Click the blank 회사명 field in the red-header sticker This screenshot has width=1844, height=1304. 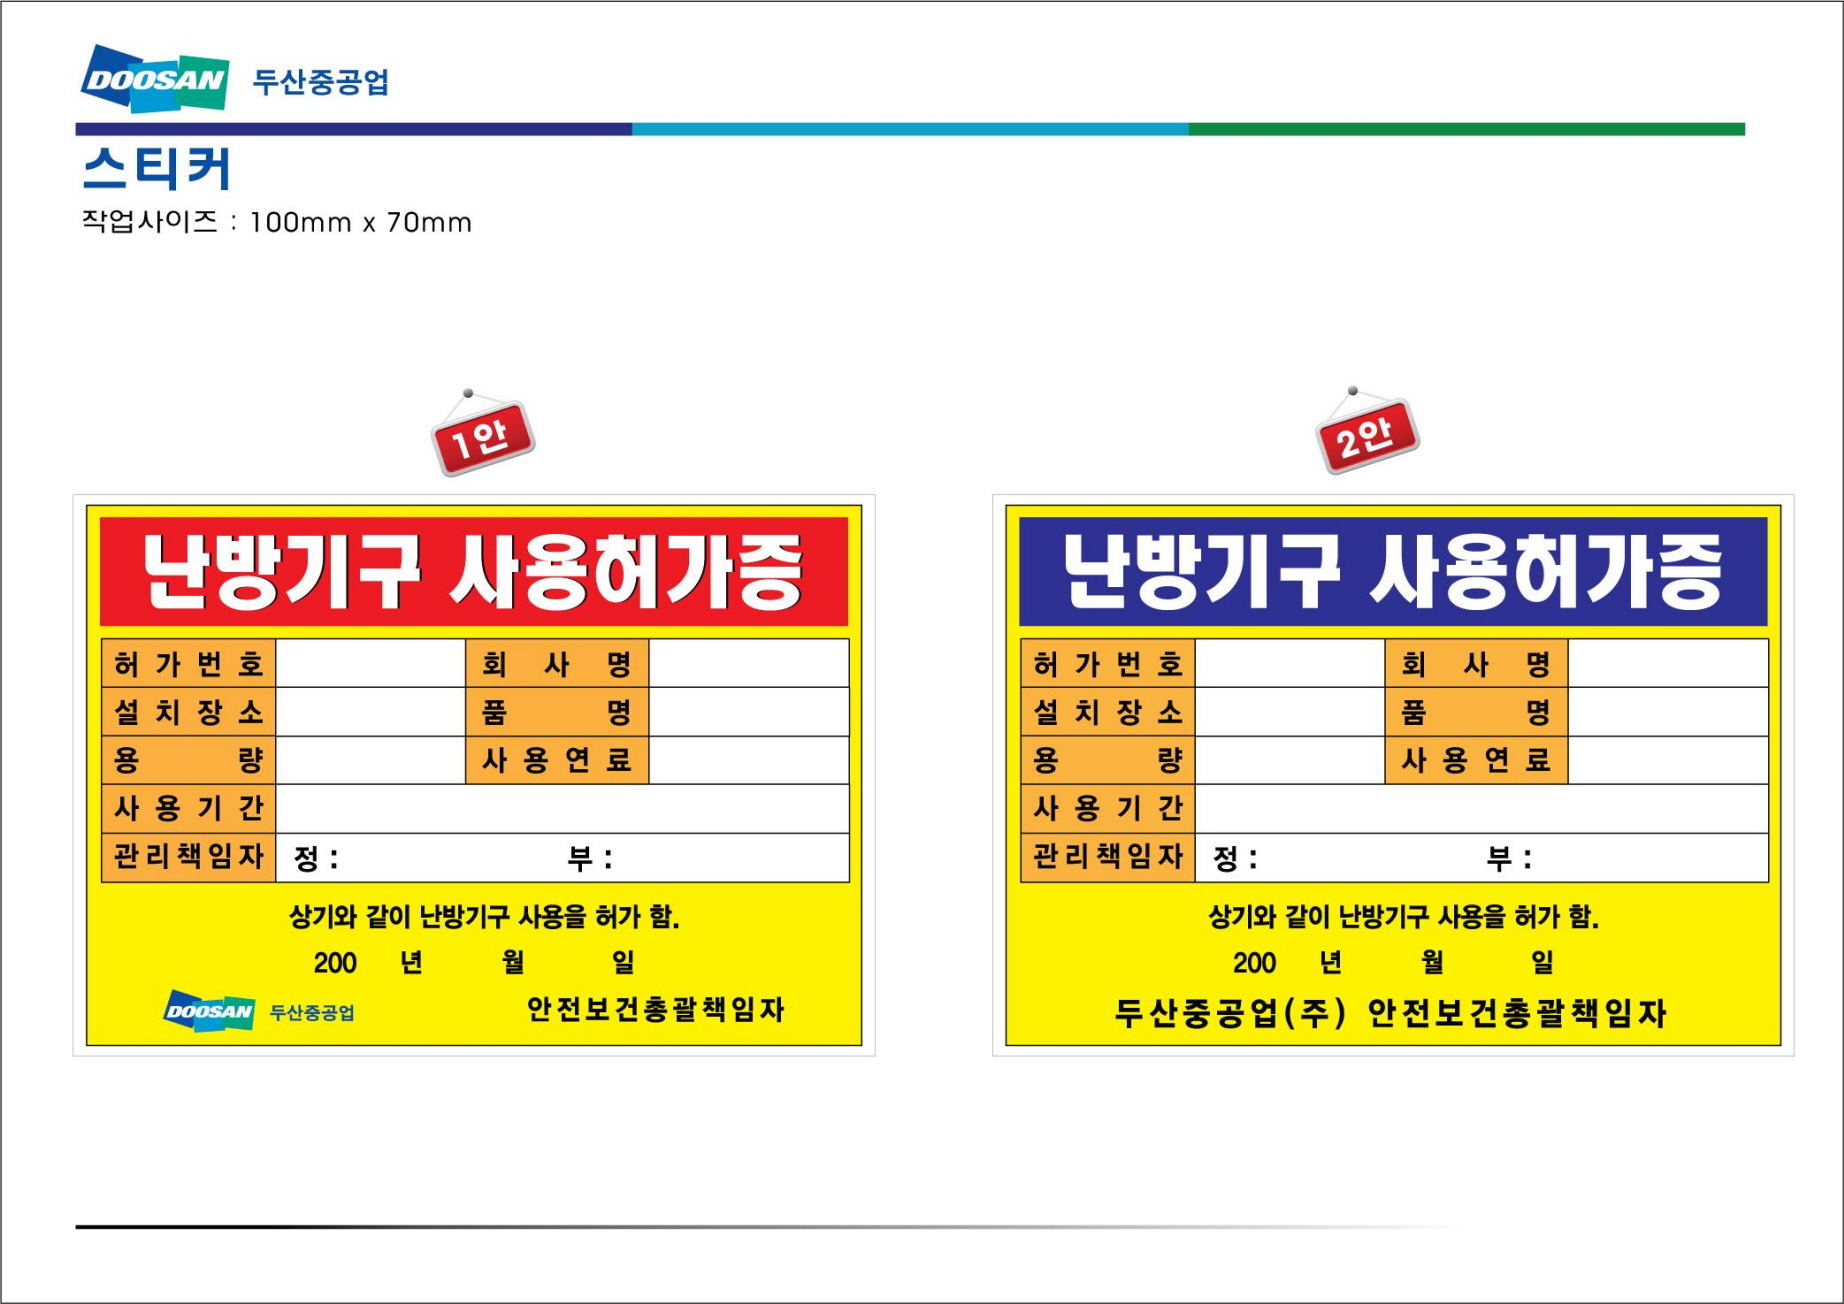(748, 663)
